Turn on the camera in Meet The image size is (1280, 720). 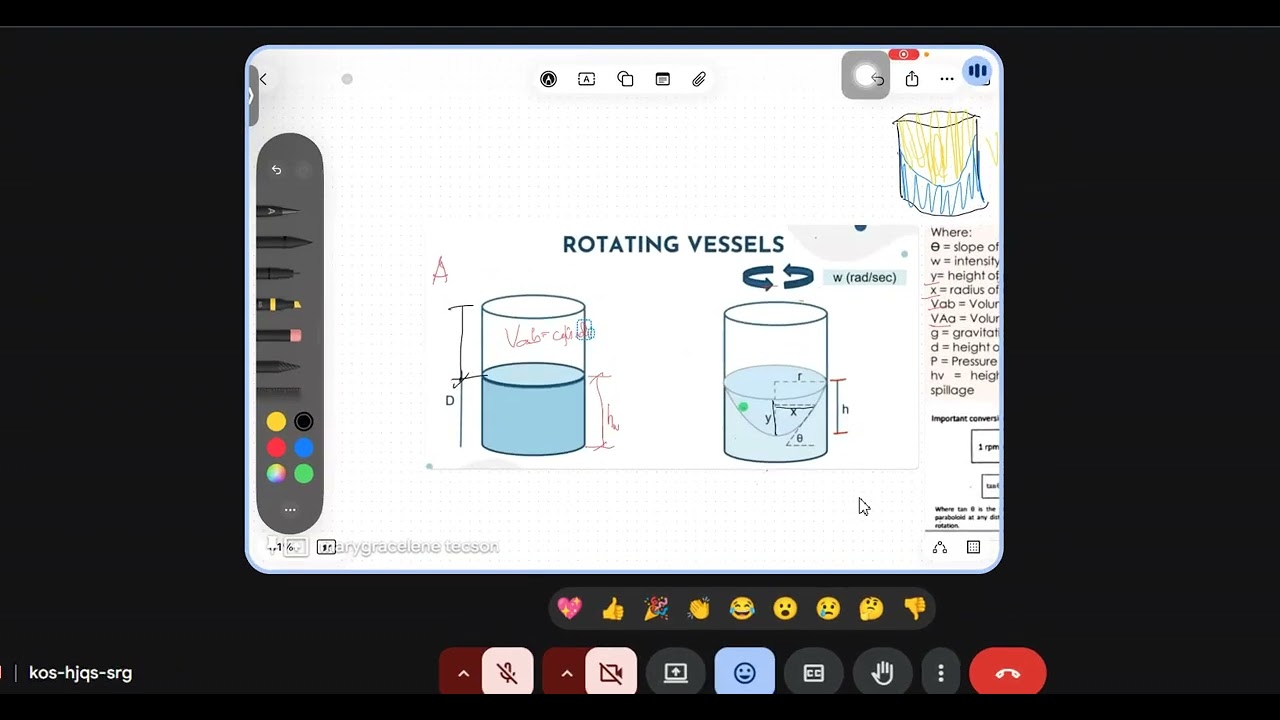pos(611,673)
